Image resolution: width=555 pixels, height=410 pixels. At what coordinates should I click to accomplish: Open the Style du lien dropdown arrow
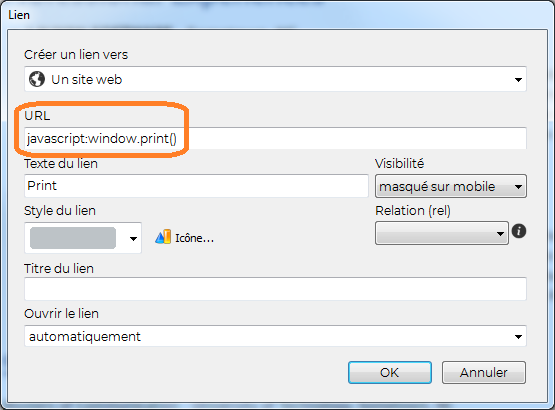133,239
